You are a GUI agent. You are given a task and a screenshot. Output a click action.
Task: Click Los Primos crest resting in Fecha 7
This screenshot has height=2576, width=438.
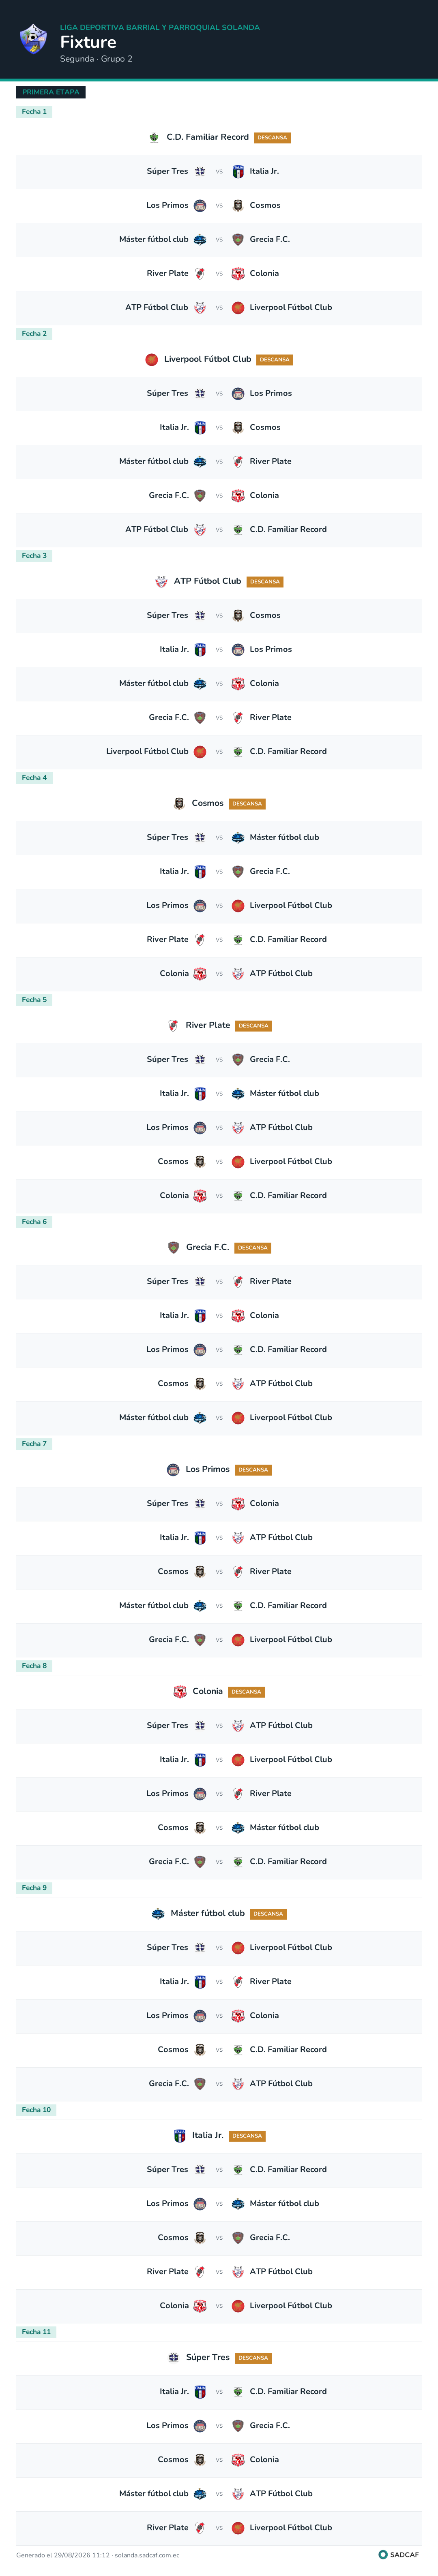tap(173, 1469)
